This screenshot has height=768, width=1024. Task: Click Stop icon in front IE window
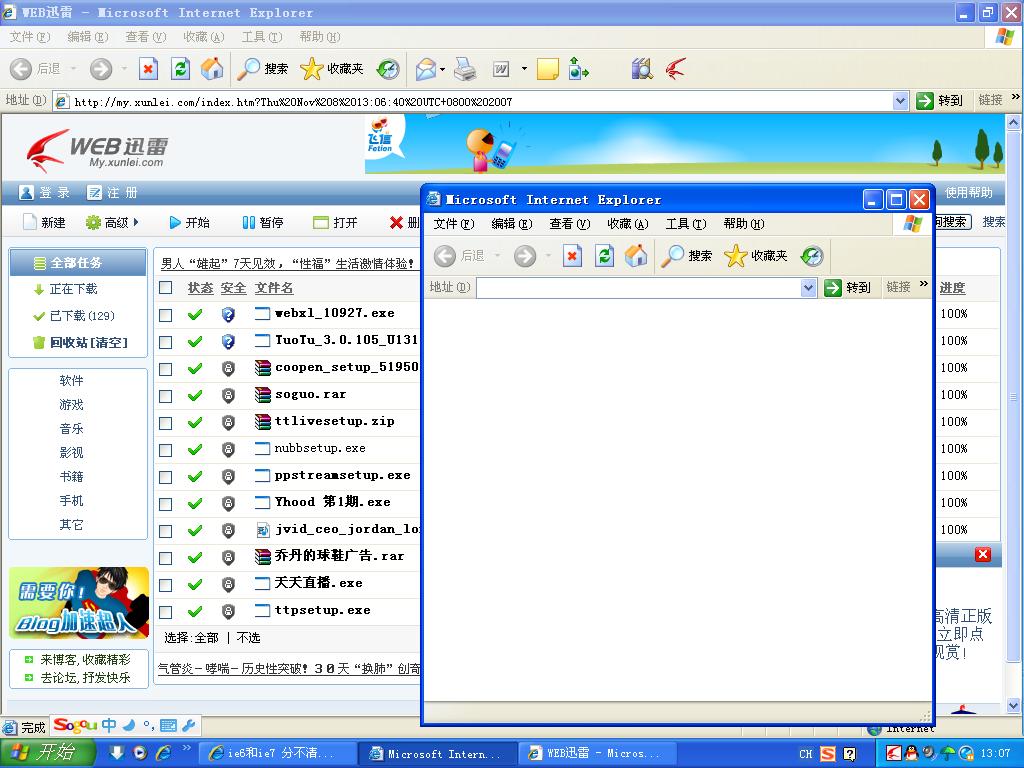coord(572,256)
